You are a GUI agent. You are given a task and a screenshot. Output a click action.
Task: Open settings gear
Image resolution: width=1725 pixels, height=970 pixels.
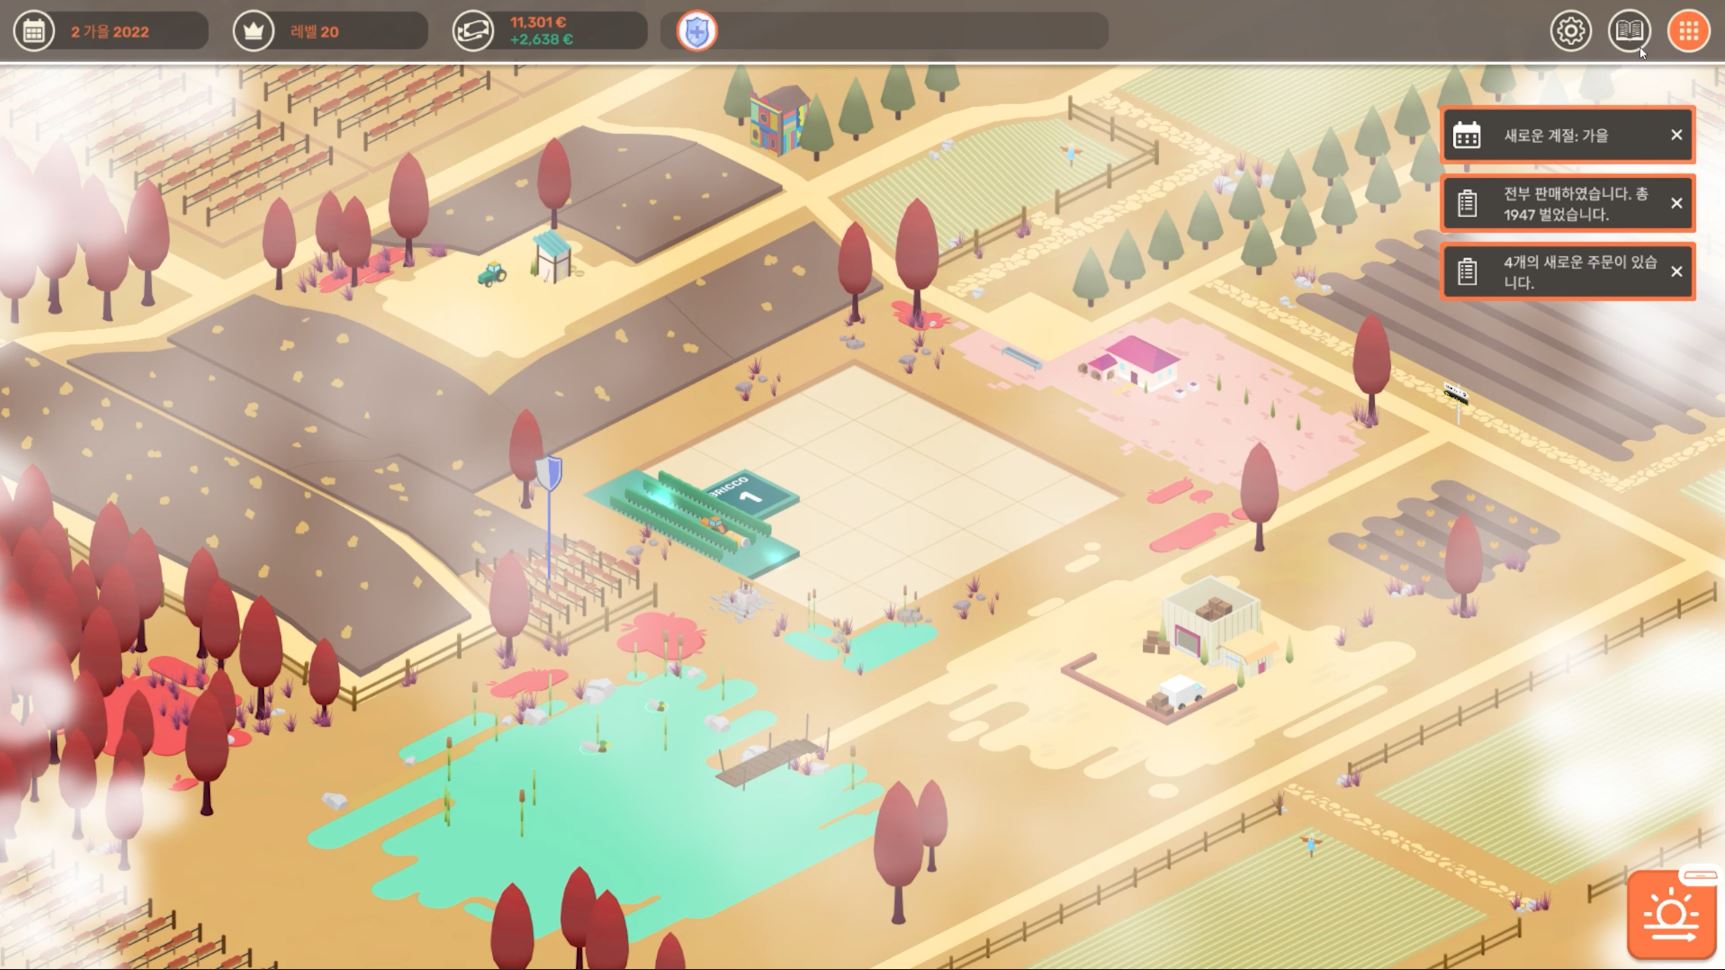(1571, 31)
